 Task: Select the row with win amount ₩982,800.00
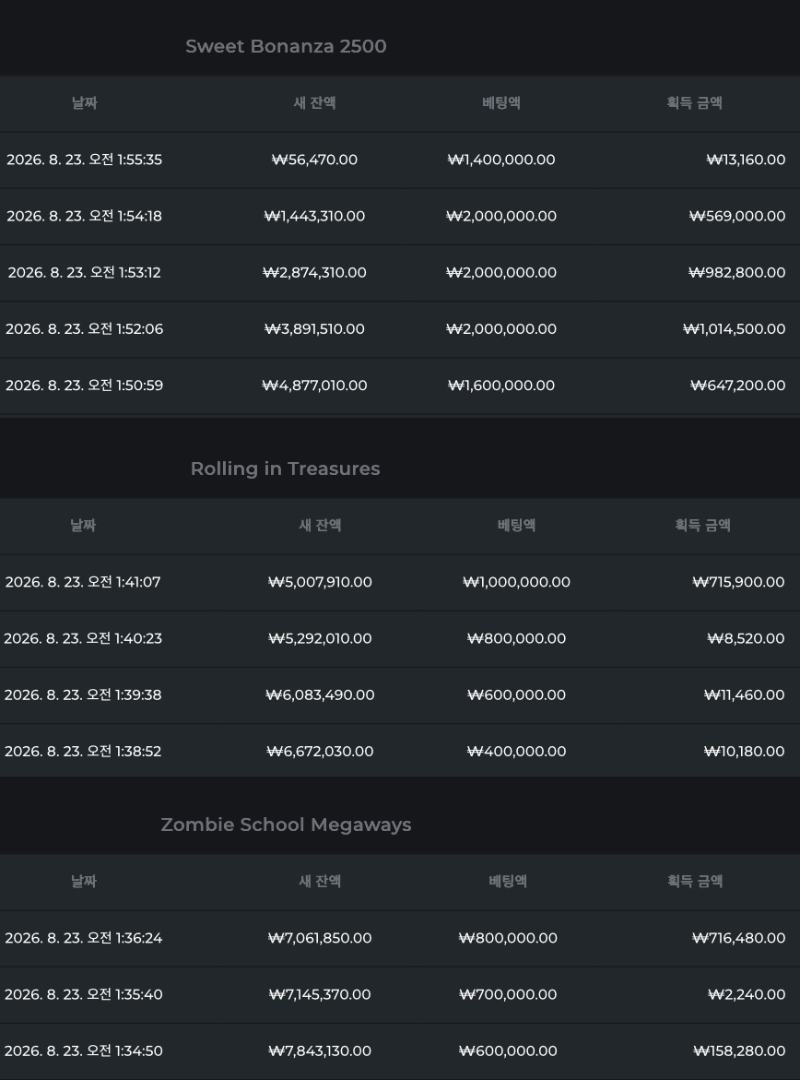coord(400,273)
